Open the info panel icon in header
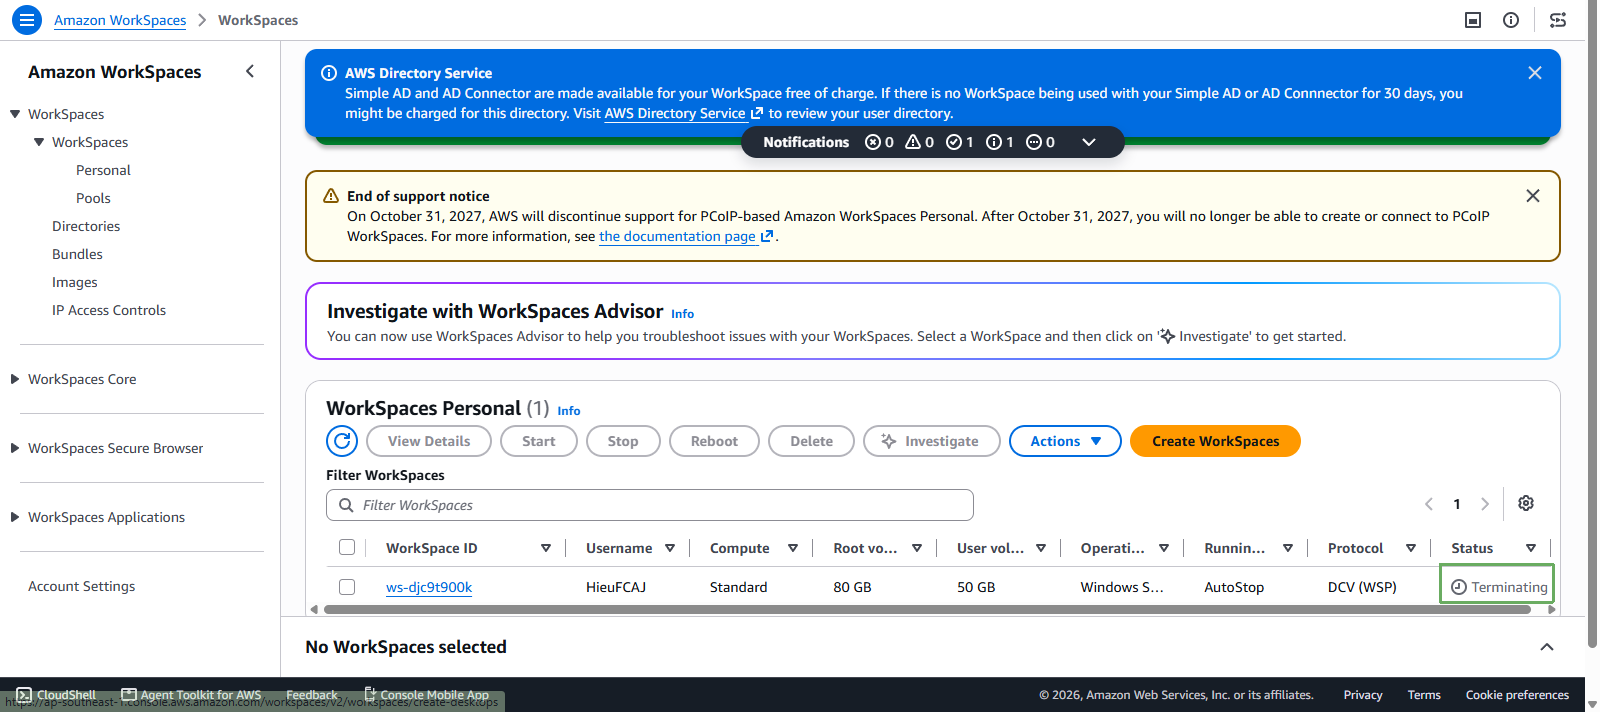The image size is (1600, 712). pos(1511,20)
